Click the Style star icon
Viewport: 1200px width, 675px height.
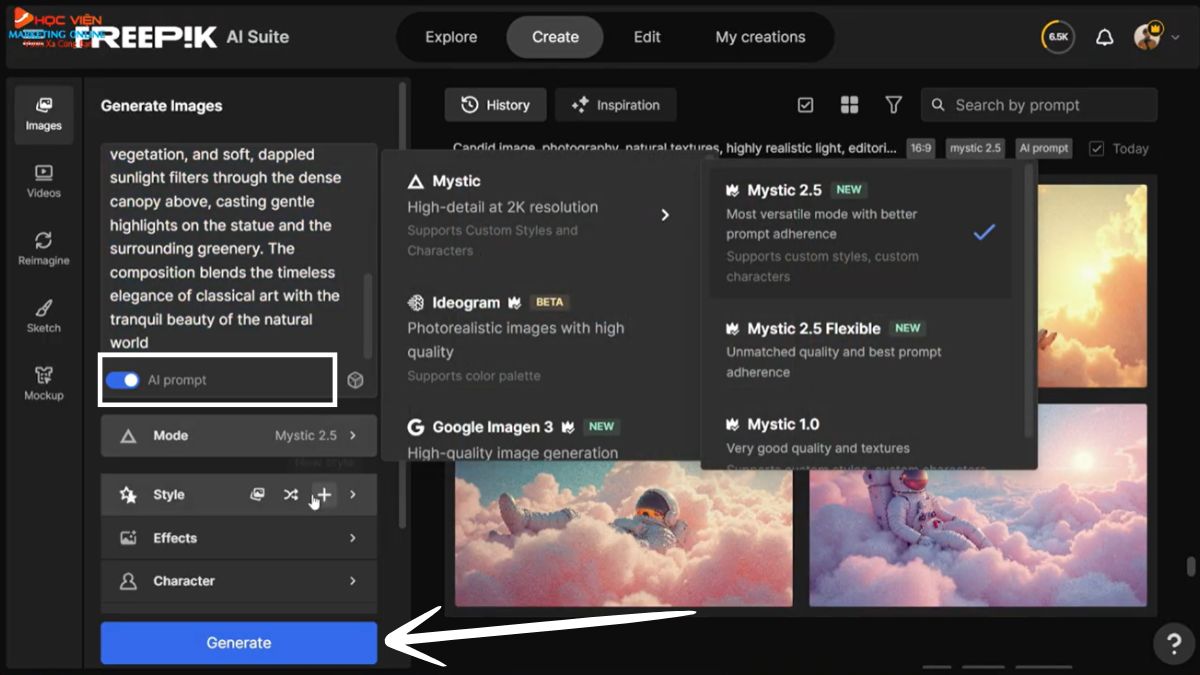pos(128,494)
